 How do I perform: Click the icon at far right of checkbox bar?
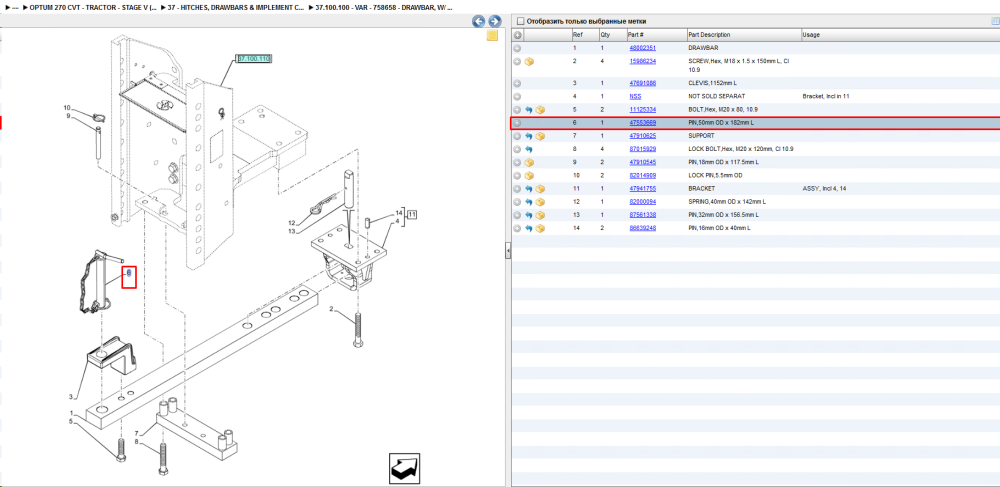pyautogui.click(x=995, y=21)
